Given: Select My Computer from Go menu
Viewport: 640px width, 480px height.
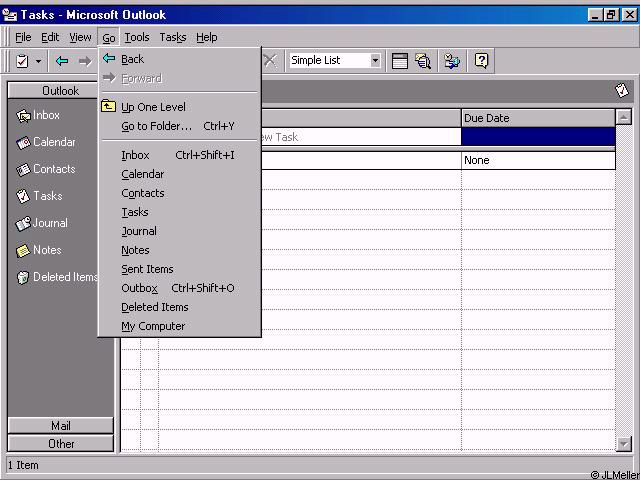Looking at the screenshot, I should (x=153, y=326).
